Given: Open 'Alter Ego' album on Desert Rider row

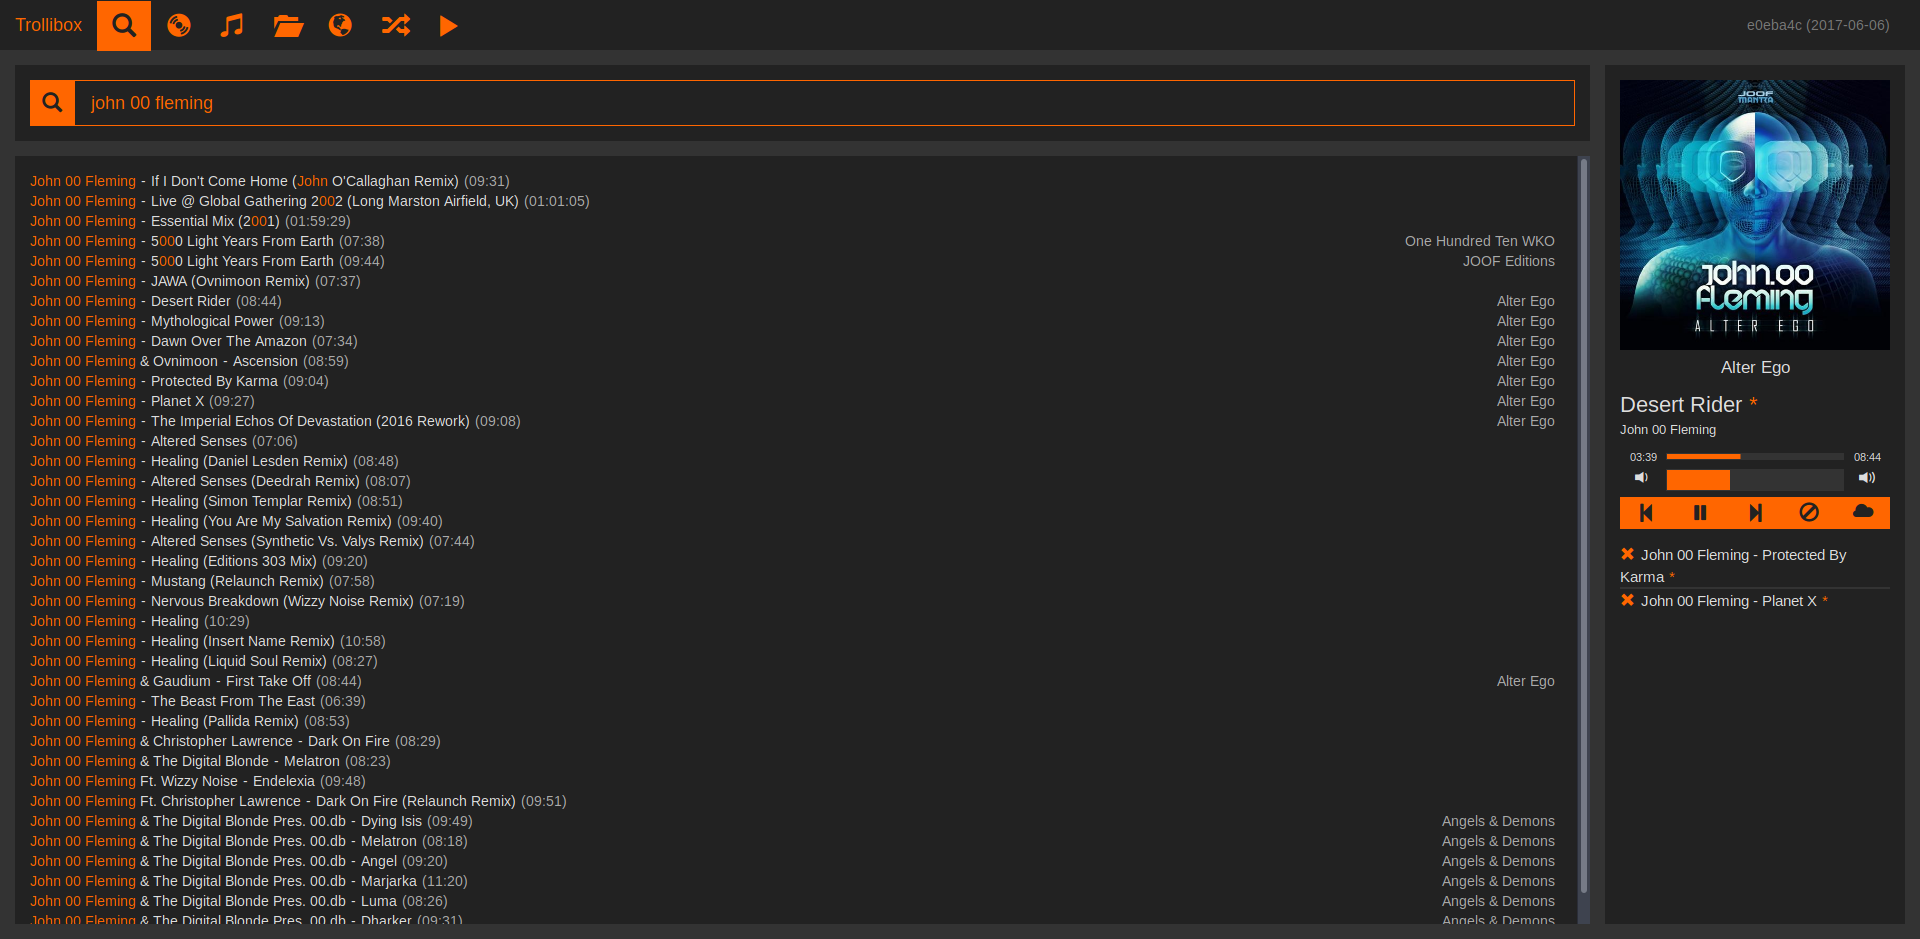Looking at the screenshot, I should pyautogui.click(x=1526, y=301).
